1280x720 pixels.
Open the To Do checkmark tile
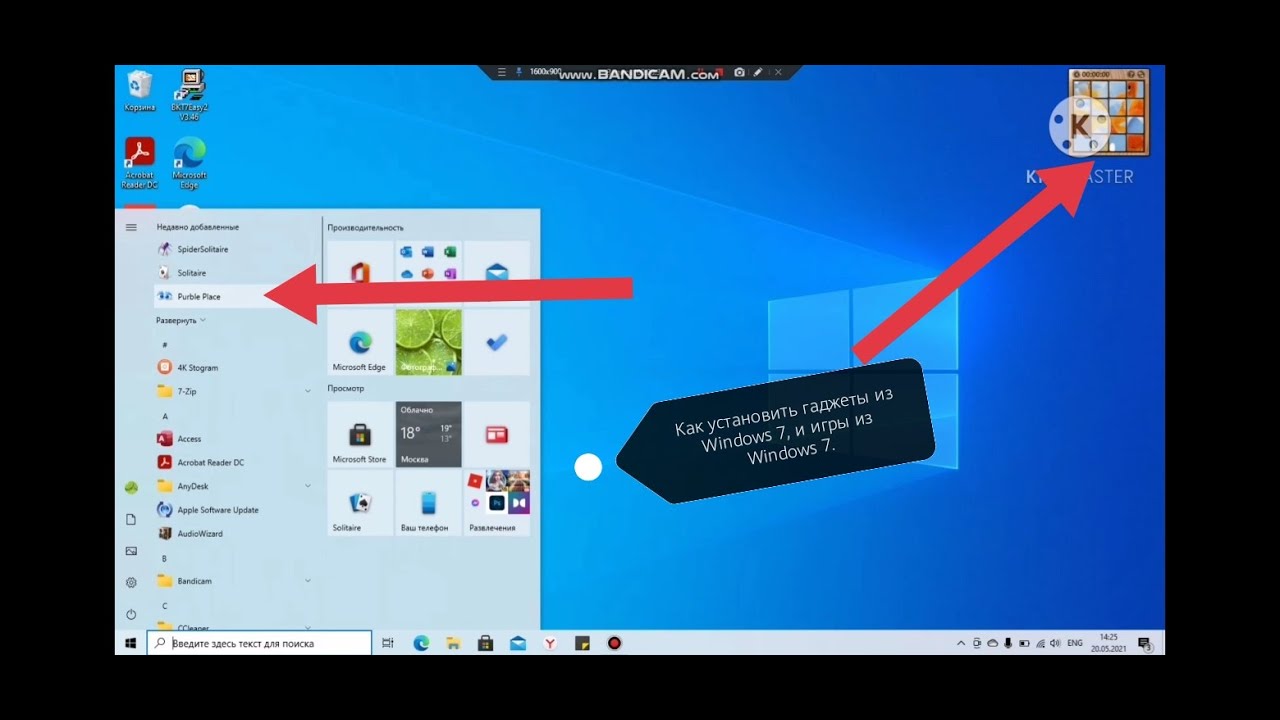[x=496, y=342]
